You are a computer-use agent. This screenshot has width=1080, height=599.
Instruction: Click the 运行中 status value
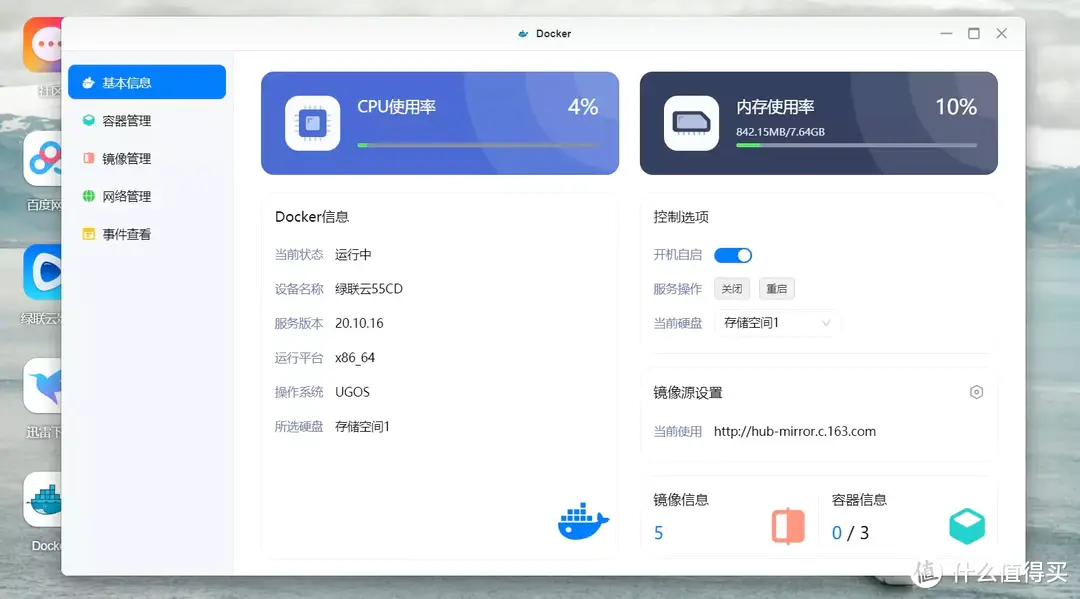(353, 255)
